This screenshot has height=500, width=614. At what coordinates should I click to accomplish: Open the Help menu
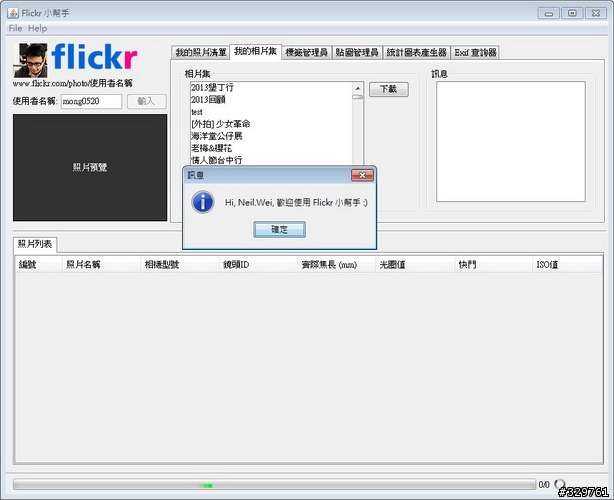click(x=38, y=28)
